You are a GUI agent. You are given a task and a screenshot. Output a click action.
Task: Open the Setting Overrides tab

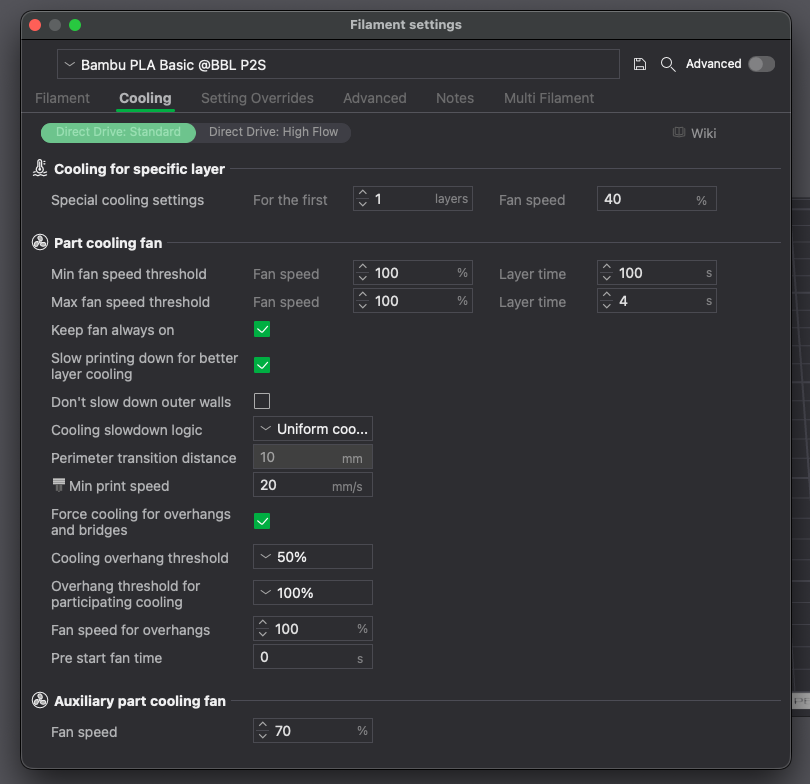click(x=257, y=98)
